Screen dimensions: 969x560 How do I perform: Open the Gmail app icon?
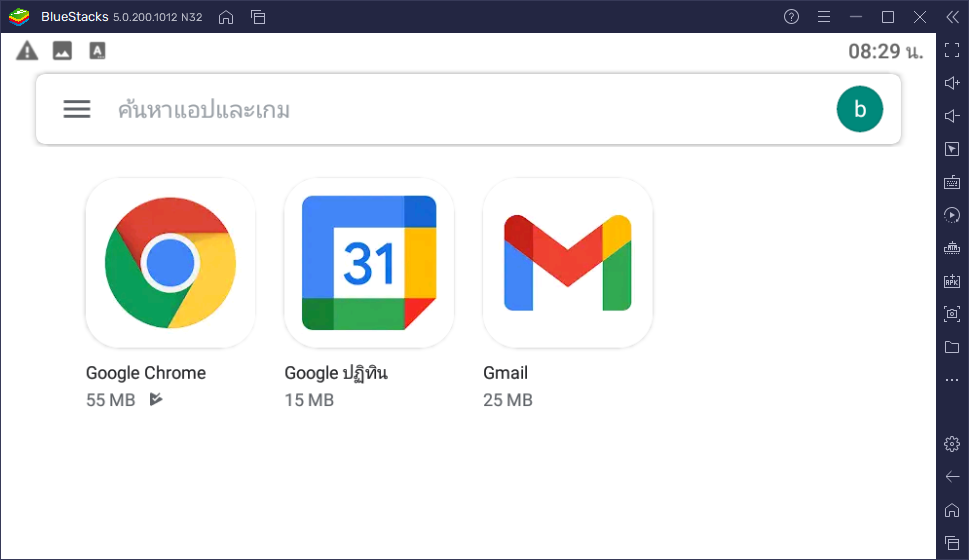coord(567,263)
